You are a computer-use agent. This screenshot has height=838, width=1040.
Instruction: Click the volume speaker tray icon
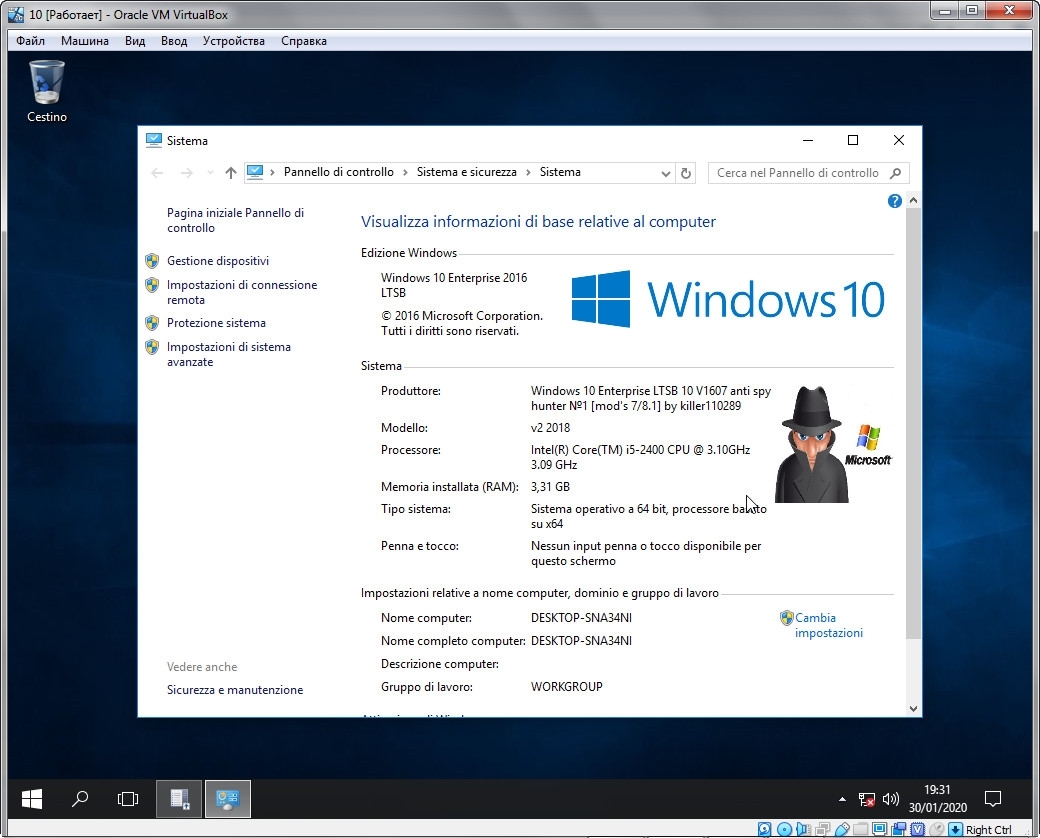point(888,800)
